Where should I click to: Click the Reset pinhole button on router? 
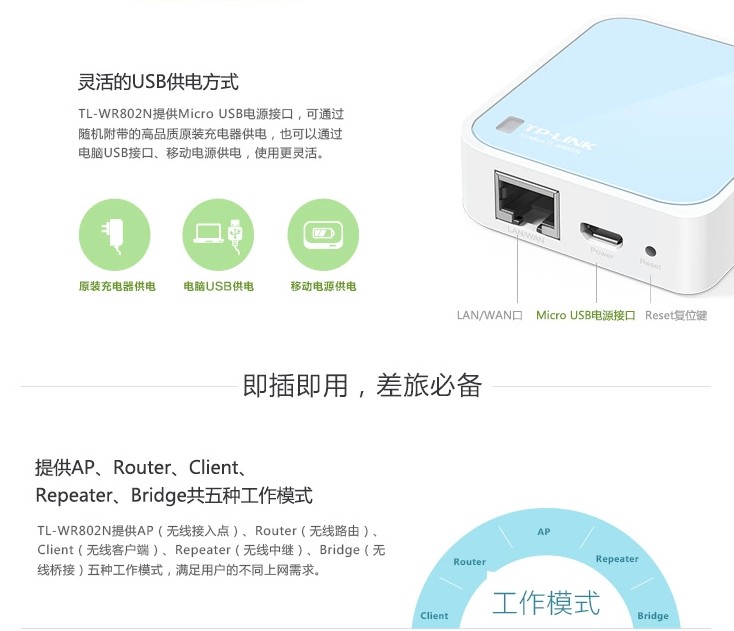(x=651, y=251)
